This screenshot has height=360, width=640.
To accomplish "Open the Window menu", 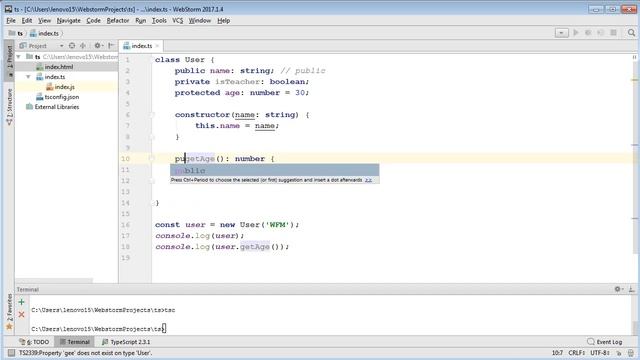I will click(x=200, y=20).
